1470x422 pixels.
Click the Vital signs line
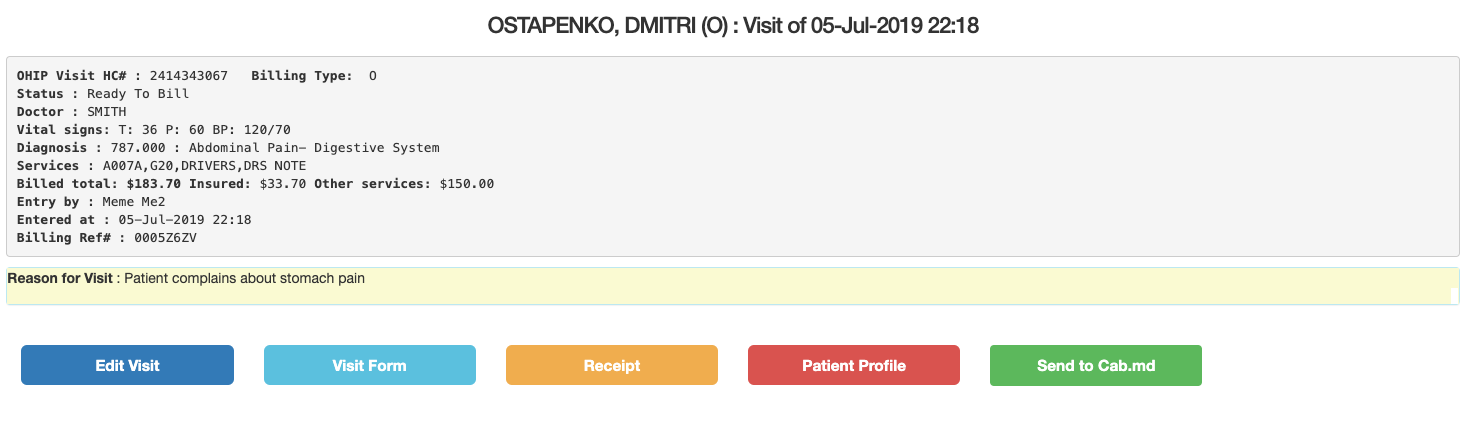154,130
